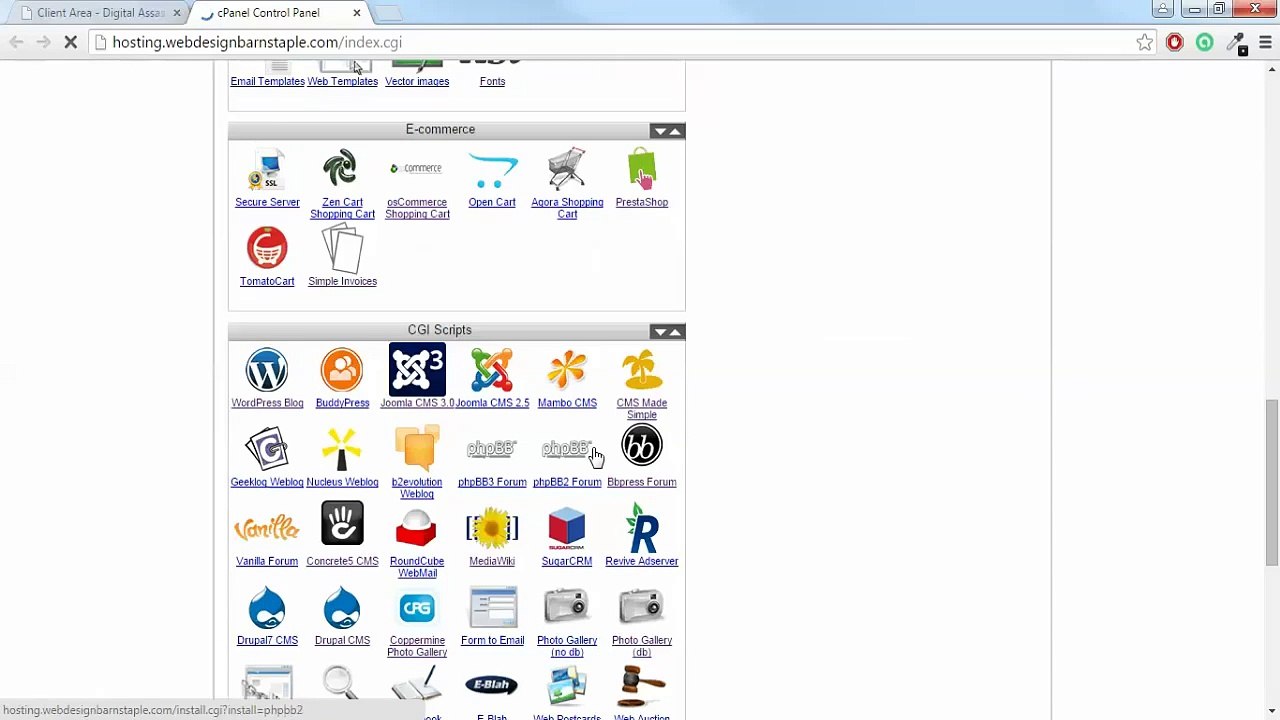
Task: Bookmark this page with the star
Action: coord(1144,42)
